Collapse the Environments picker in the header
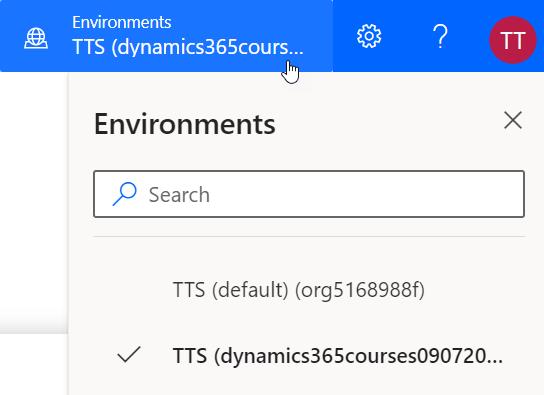Image resolution: width=544 pixels, height=395 pixels. coord(166,36)
